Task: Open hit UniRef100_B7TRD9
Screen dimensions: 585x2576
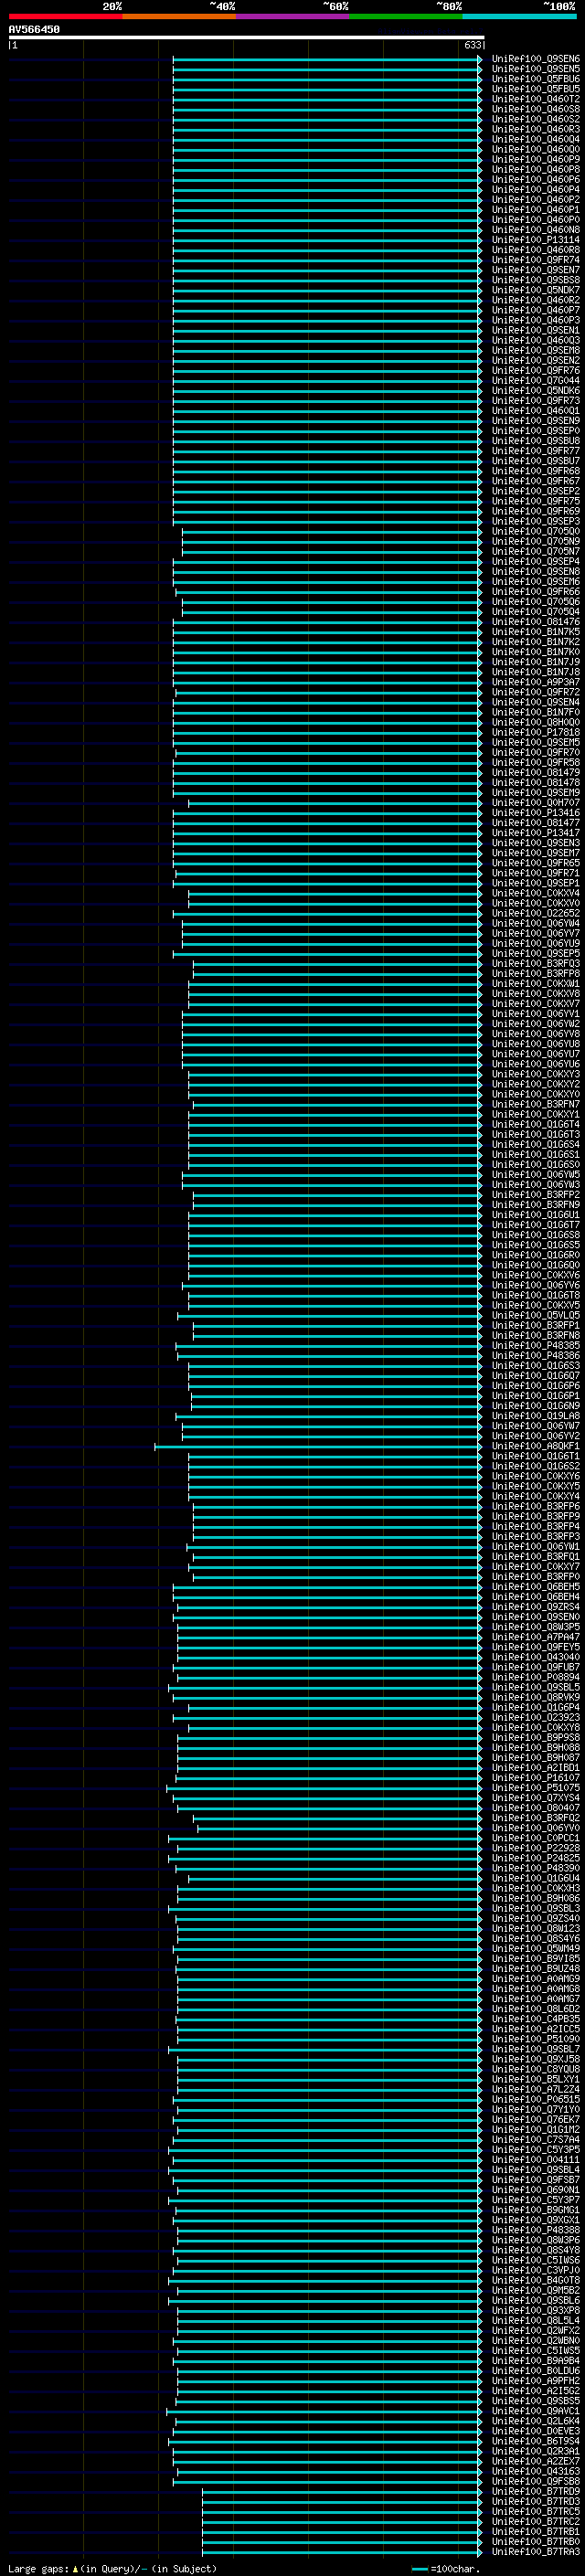Action: coord(535,2491)
